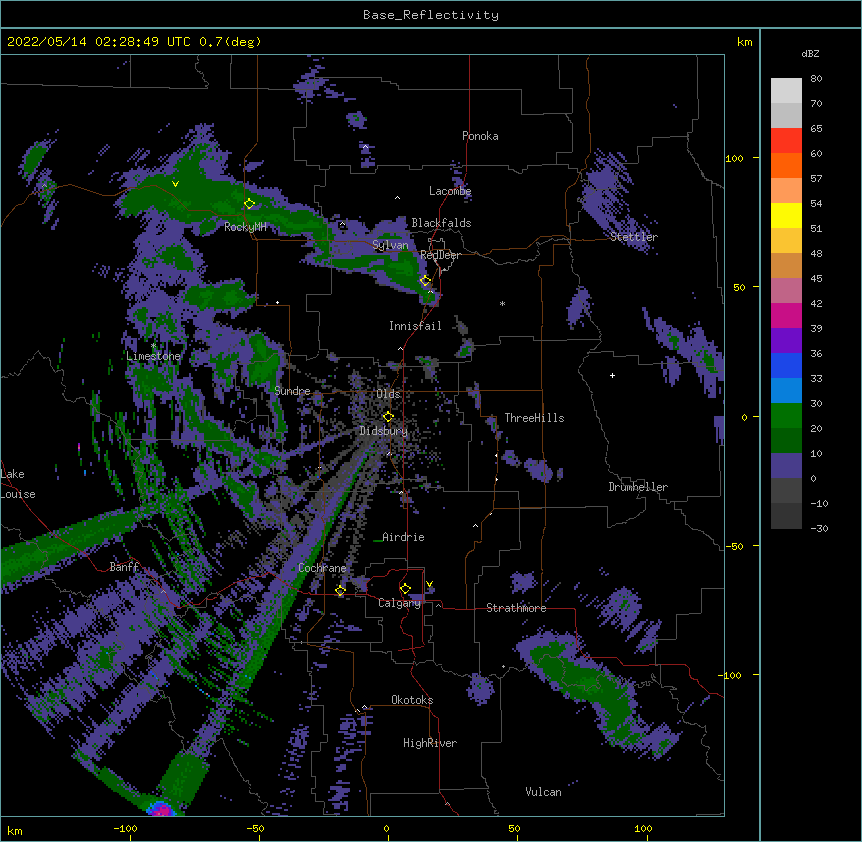The width and height of the screenshot is (862, 842).
Task: Click the 100 tick label on right axis
Action: point(734,158)
